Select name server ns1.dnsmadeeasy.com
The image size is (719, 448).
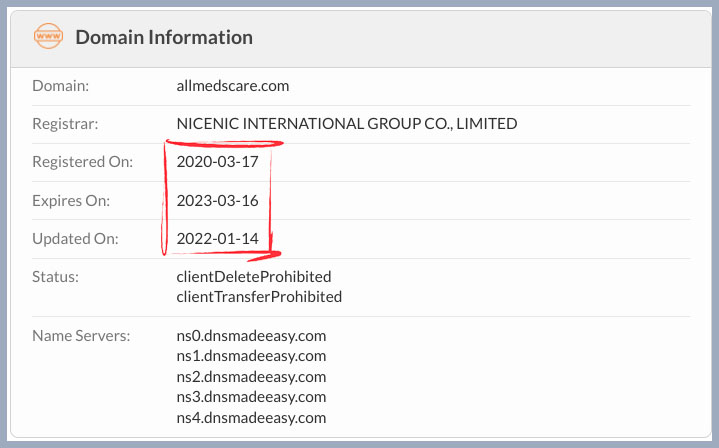point(251,356)
